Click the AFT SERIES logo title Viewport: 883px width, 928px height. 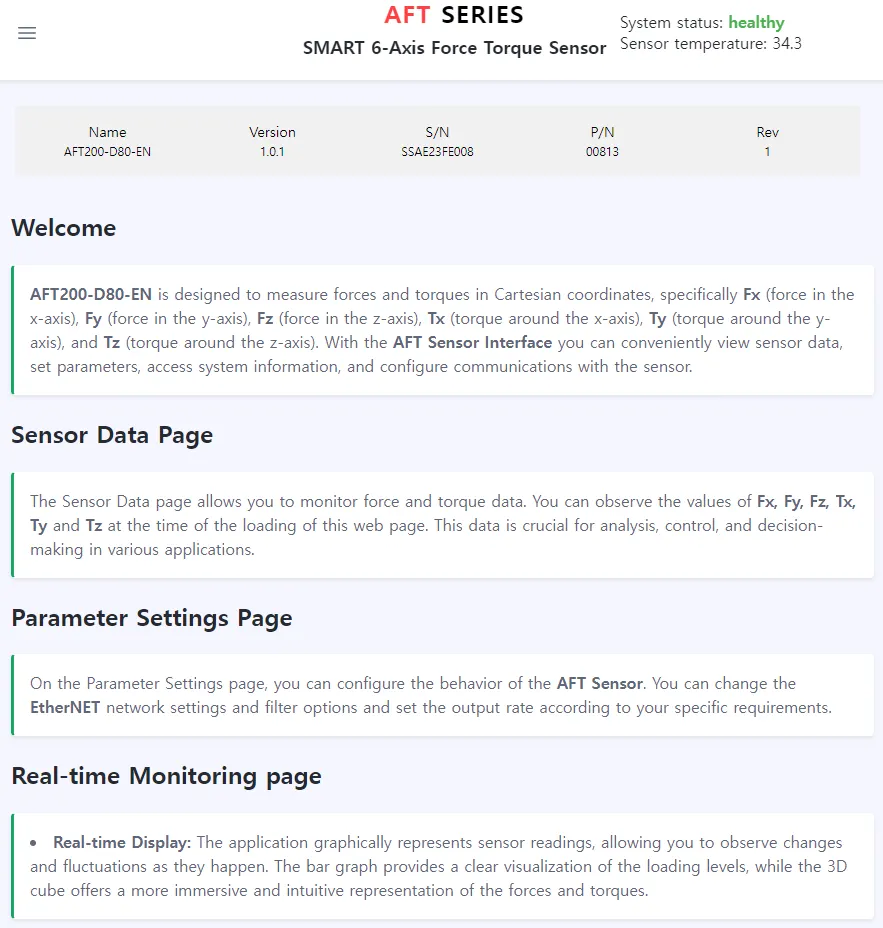pyautogui.click(x=454, y=15)
